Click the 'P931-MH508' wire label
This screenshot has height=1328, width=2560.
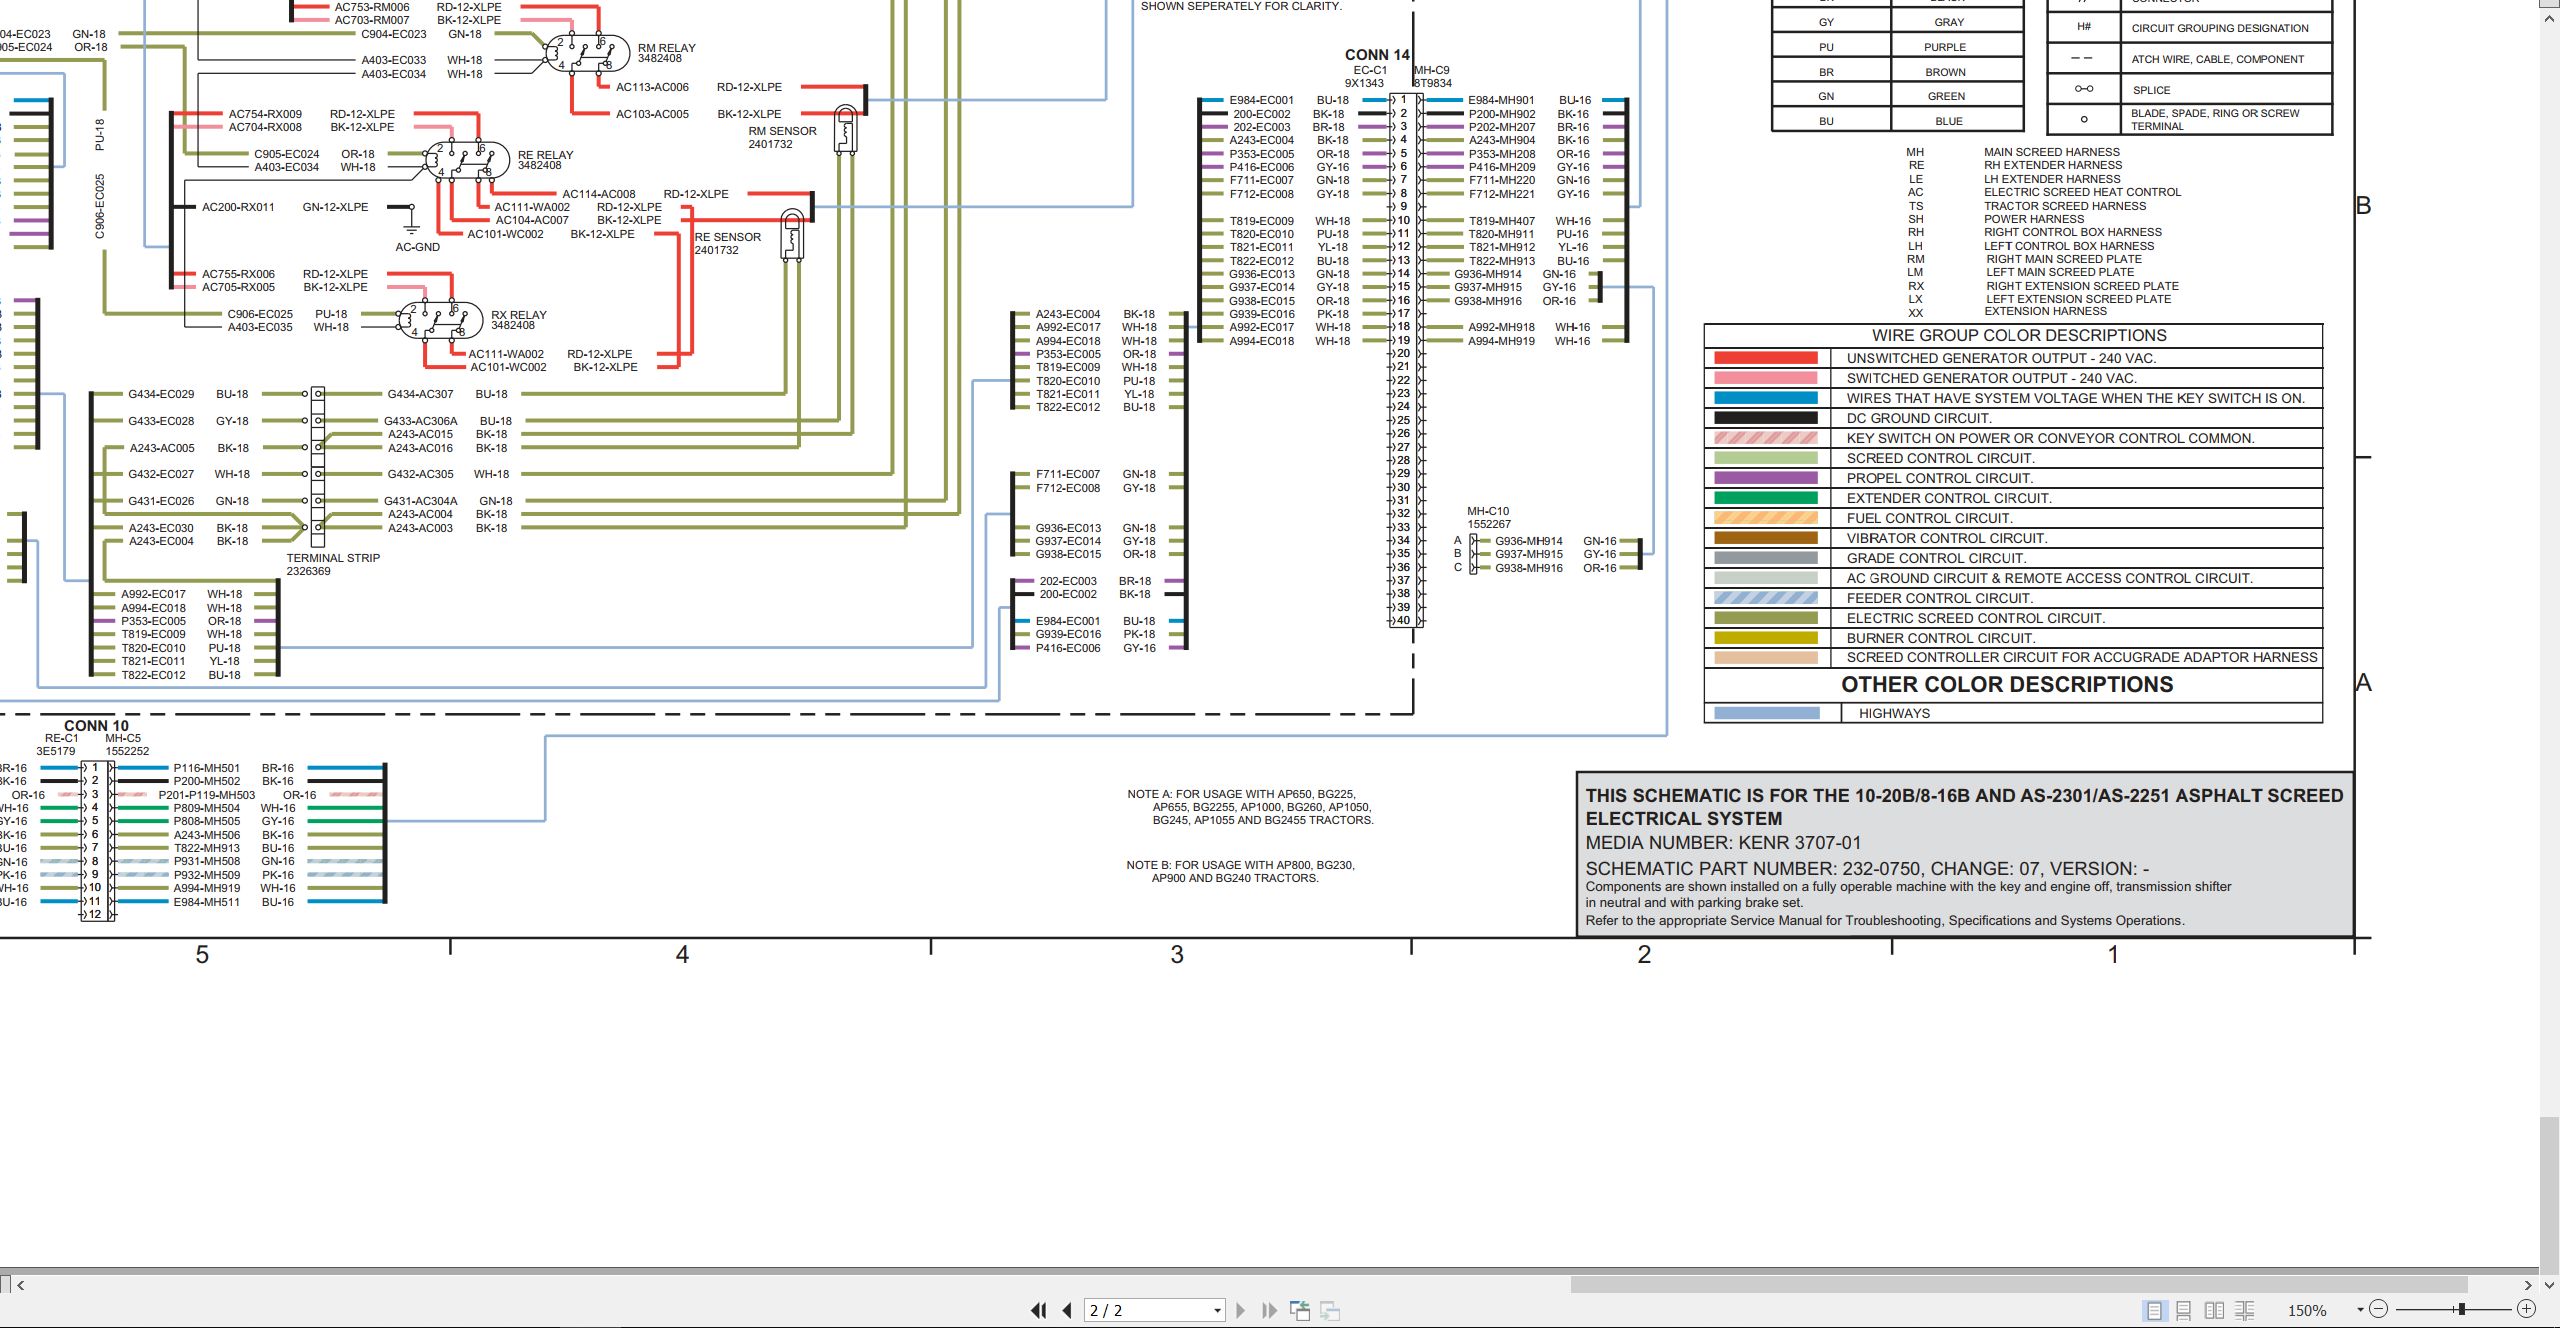pyautogui.click(x=206, y=861)
